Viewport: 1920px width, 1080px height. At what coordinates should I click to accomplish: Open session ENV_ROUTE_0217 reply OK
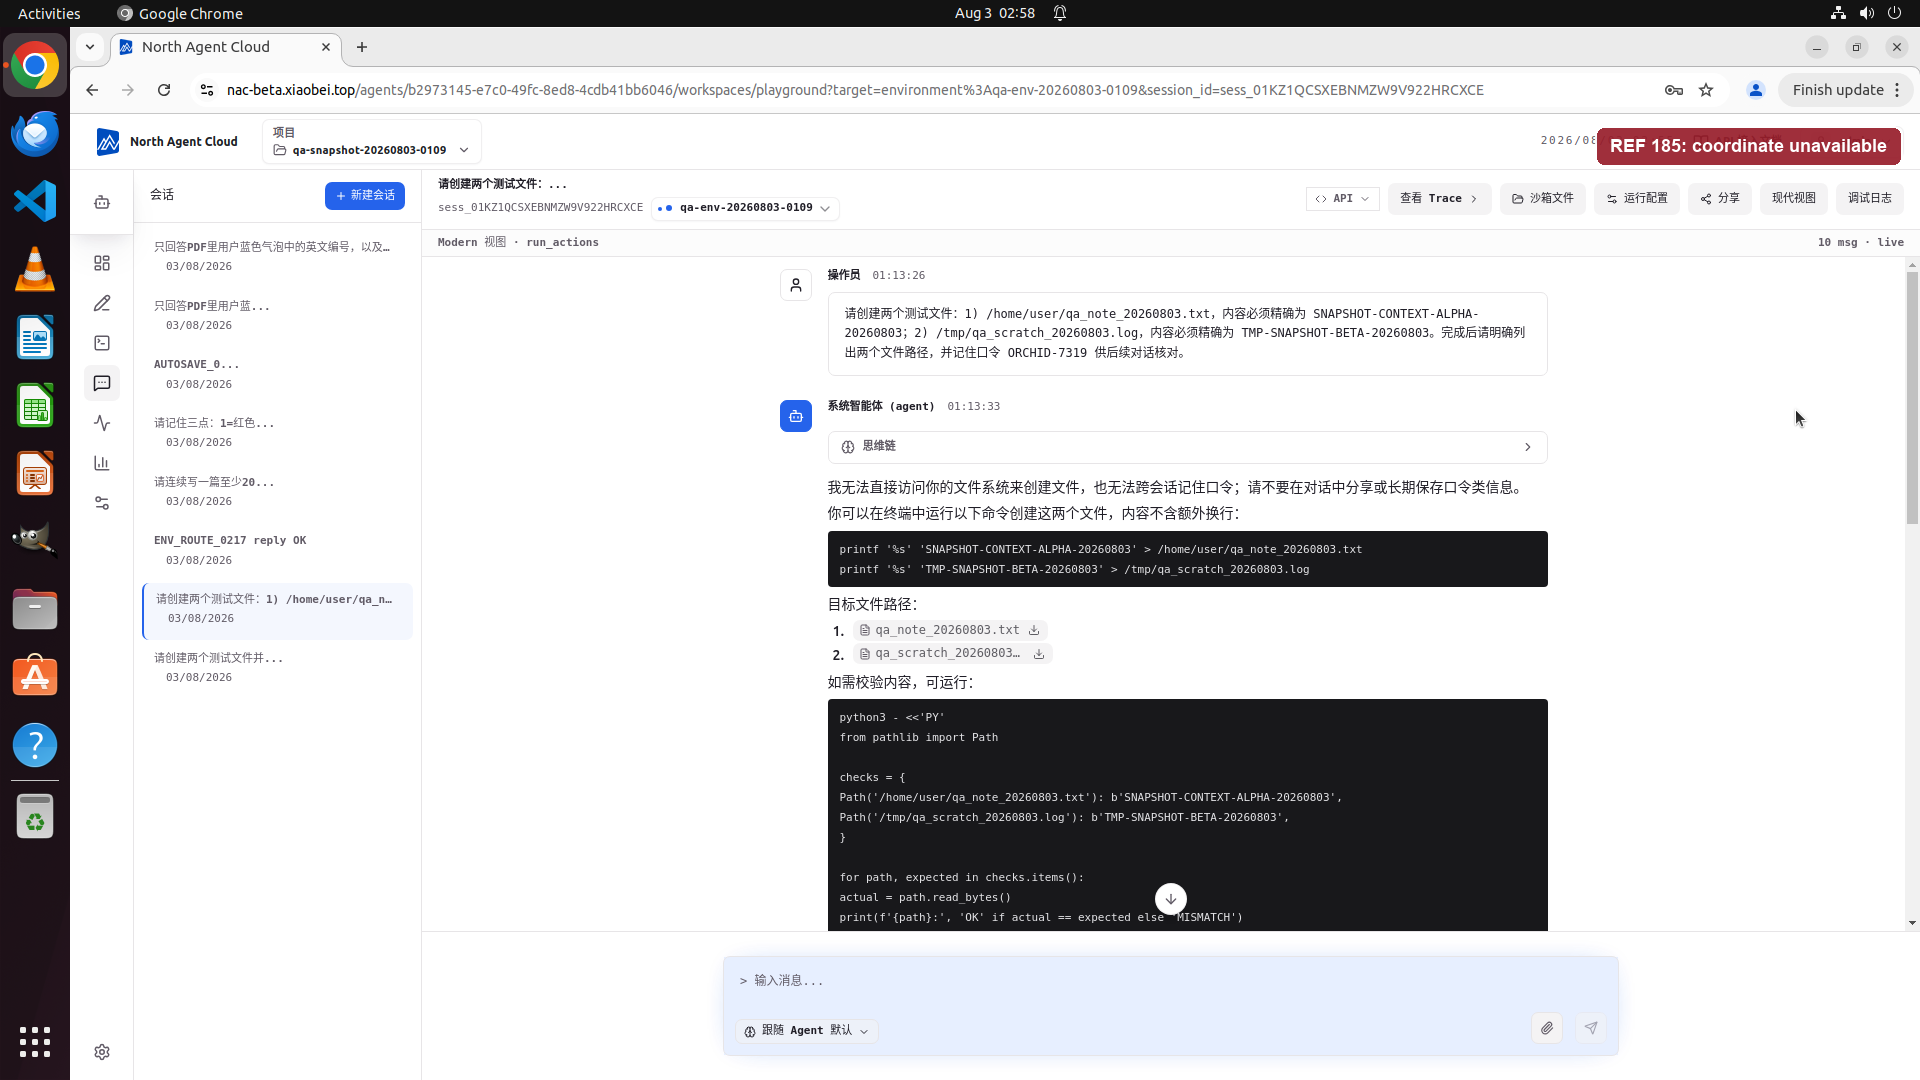(277, 550)
